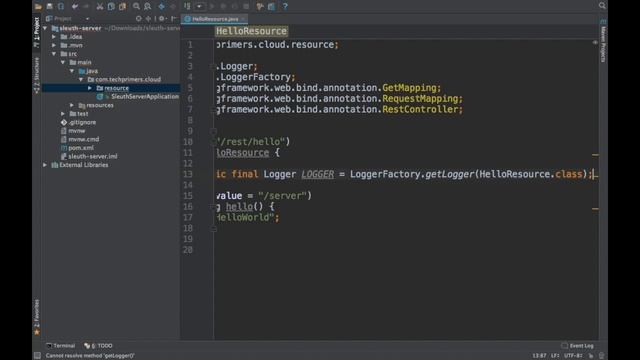Click the Replace toolbar icon
Image resolution: width=640 pixels, height=360 pixels.
(x=147, y=6)
